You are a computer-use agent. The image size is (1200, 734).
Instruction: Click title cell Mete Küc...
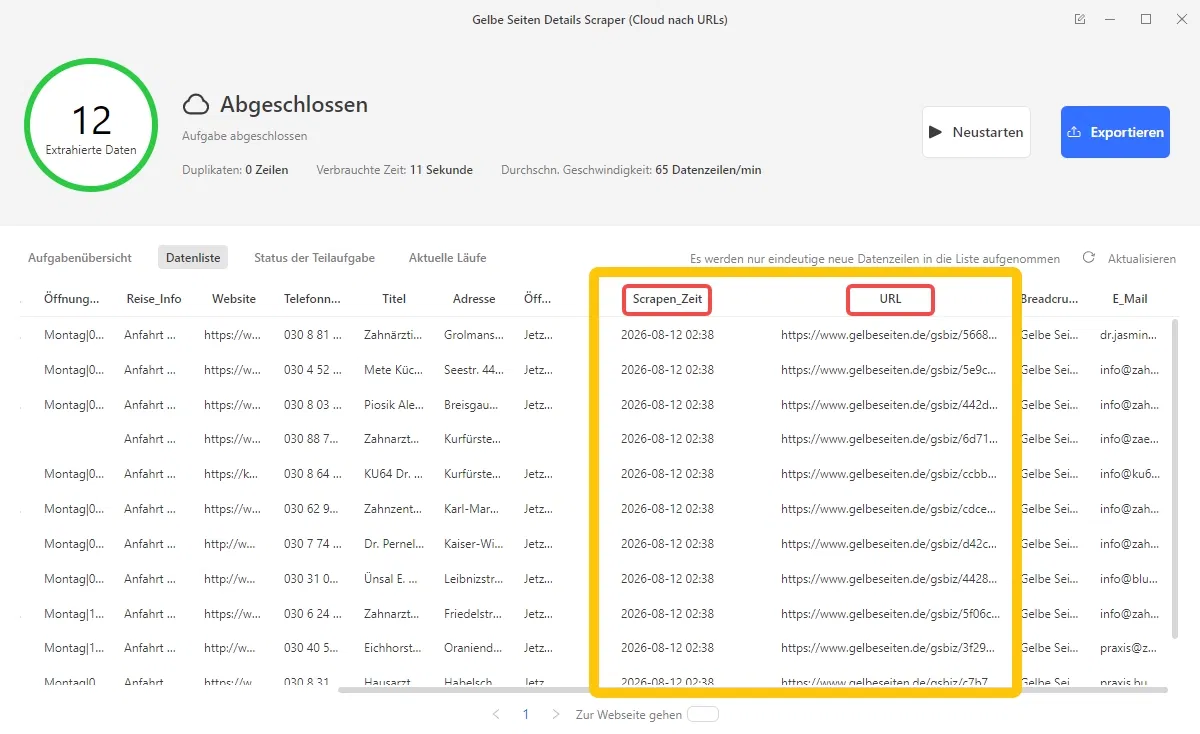coord(393,370)
